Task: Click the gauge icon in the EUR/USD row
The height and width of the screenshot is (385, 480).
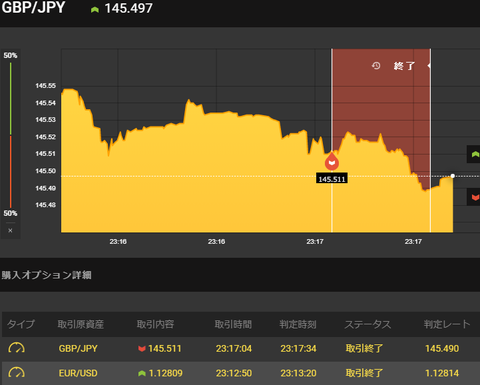Action: coord(16,373)
